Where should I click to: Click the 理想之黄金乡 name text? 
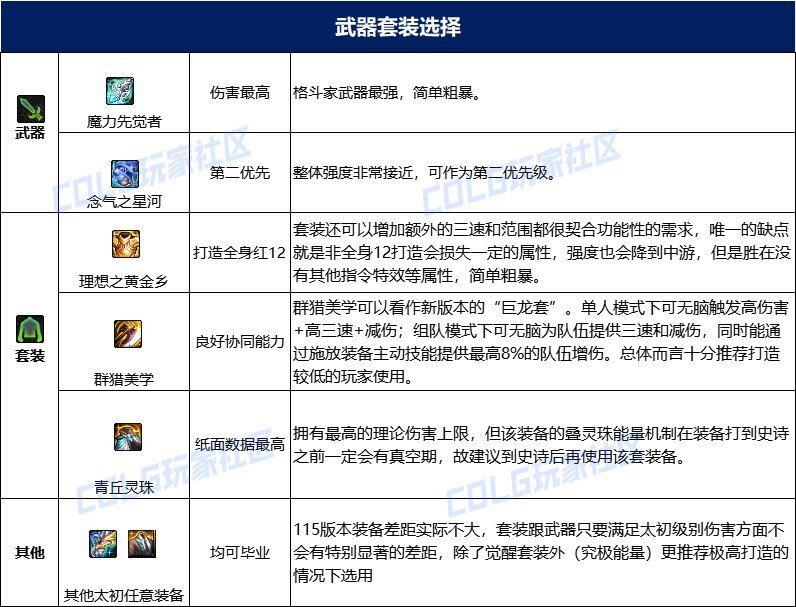124,281
